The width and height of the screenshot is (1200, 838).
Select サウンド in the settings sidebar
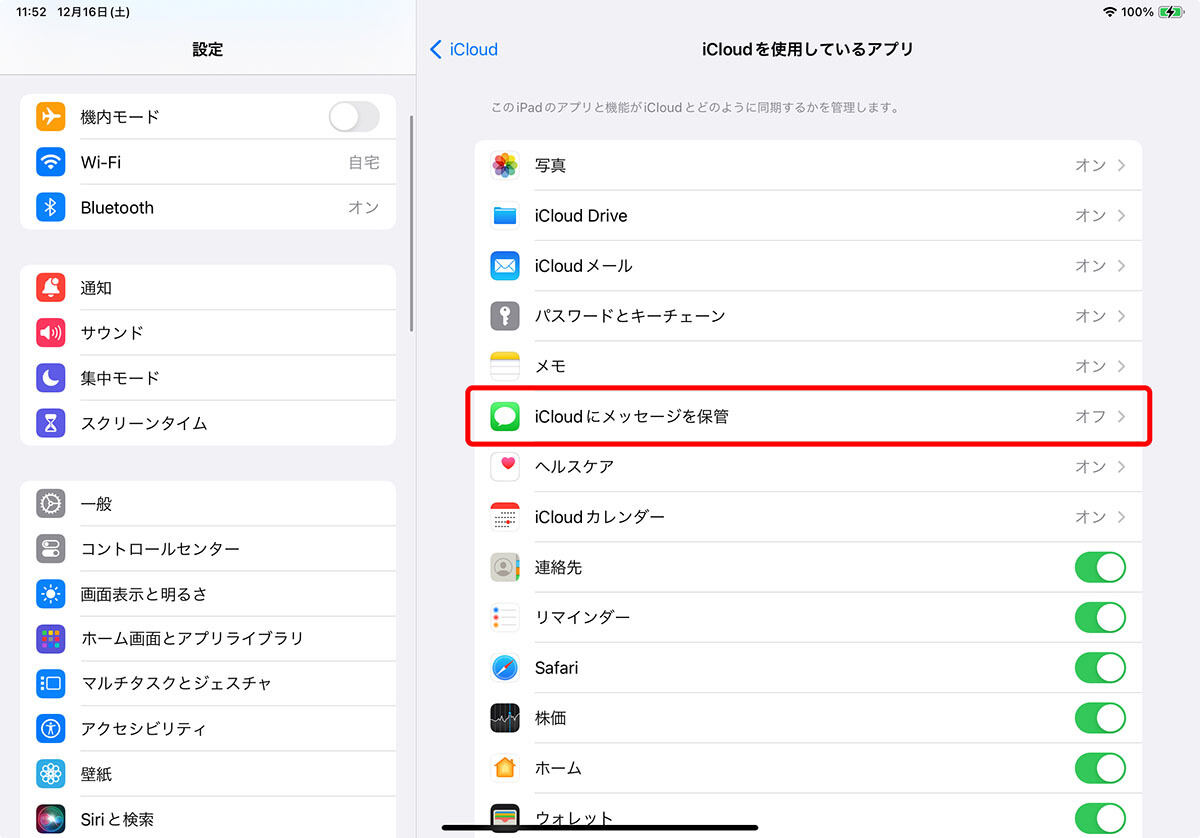[208, 333]
